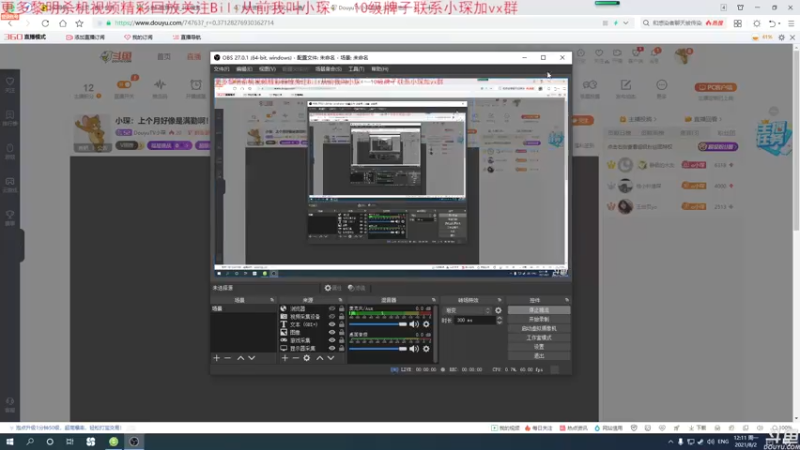Remove selected scene with minus icon
The height and width of the screenshot is (450, 800).
point(228,358)
